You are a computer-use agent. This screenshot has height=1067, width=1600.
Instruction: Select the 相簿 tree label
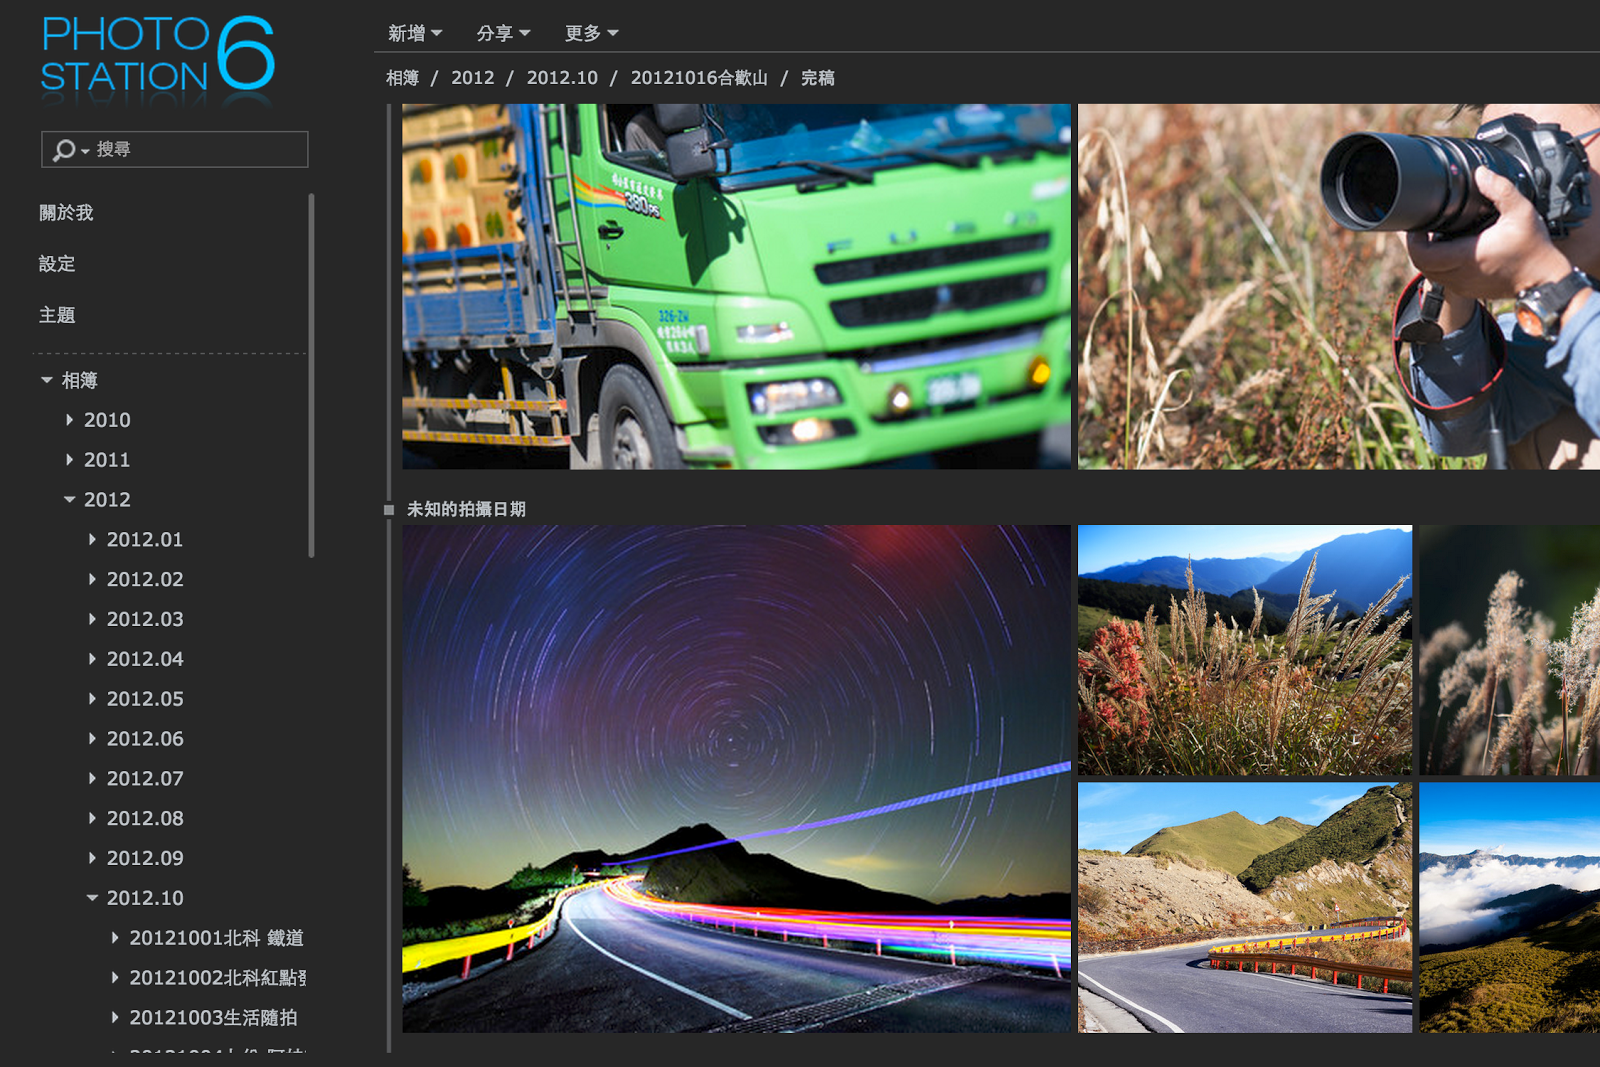pyautogui.click(x=79, y=380)
